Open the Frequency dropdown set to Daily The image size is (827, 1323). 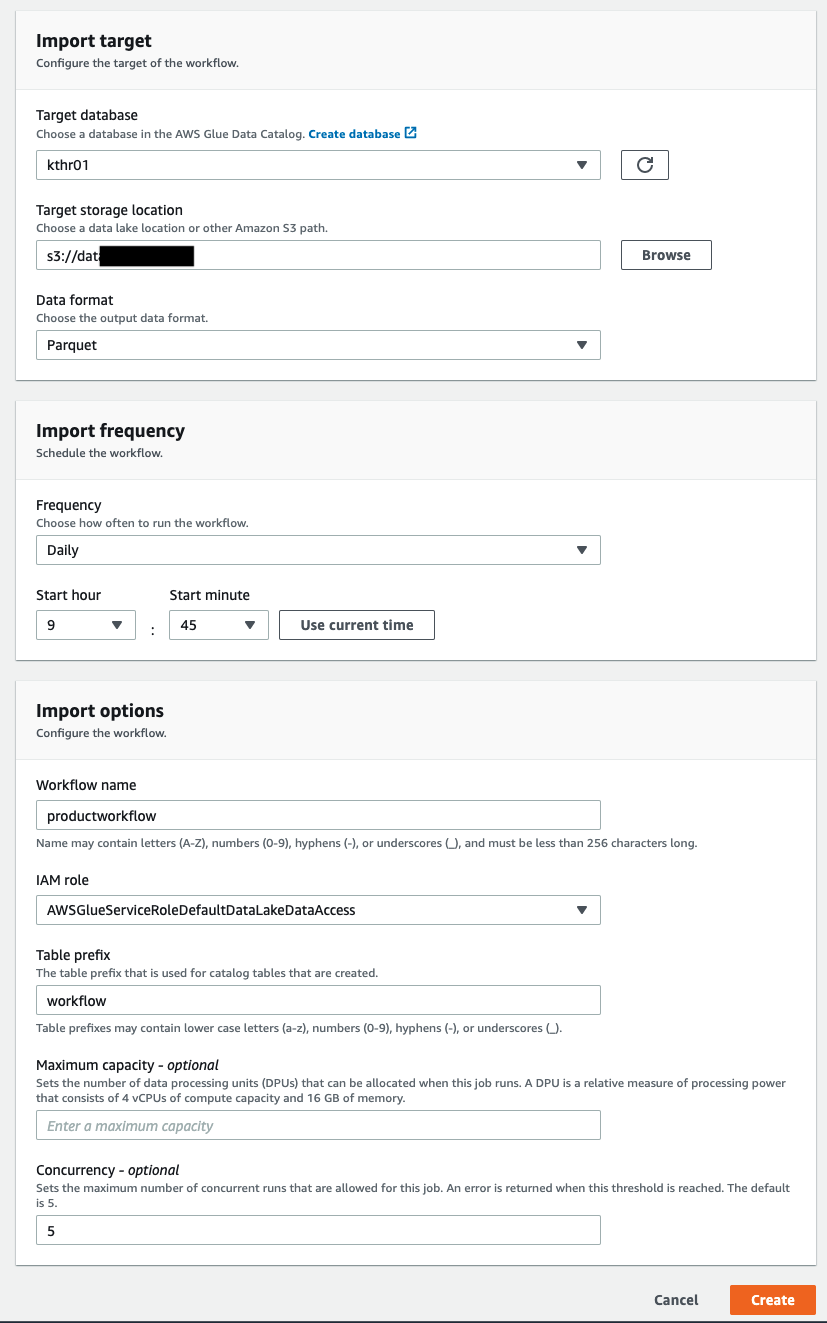click(317, 550)
